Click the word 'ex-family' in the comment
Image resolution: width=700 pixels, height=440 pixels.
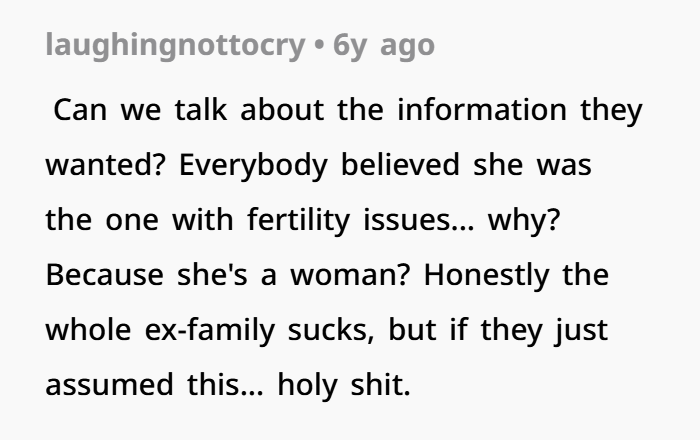[218, 329]
